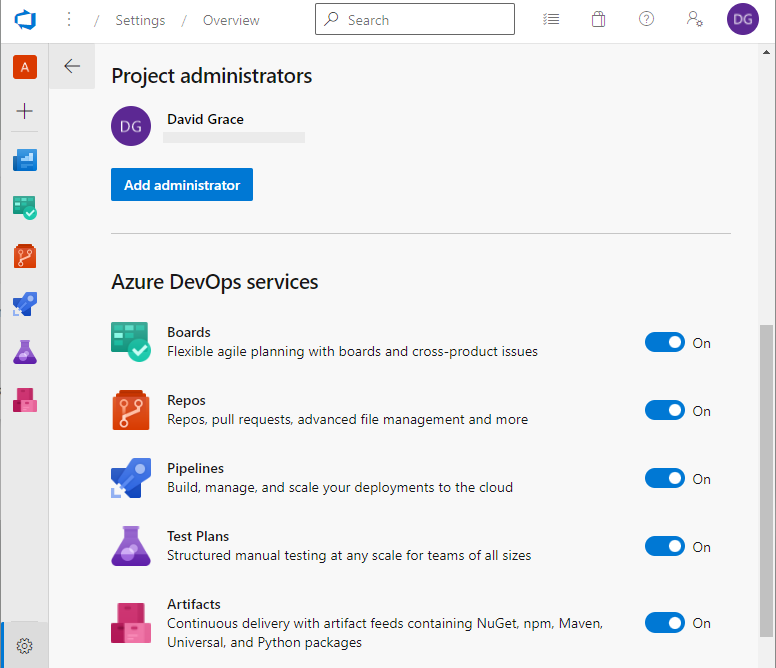Disable the Pipelines service toggle

[x=665, y=478]
